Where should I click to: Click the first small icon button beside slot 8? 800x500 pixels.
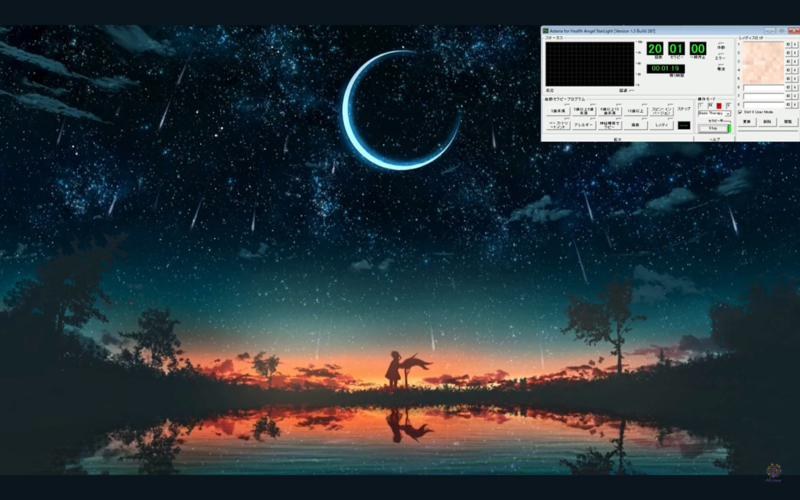788,104
